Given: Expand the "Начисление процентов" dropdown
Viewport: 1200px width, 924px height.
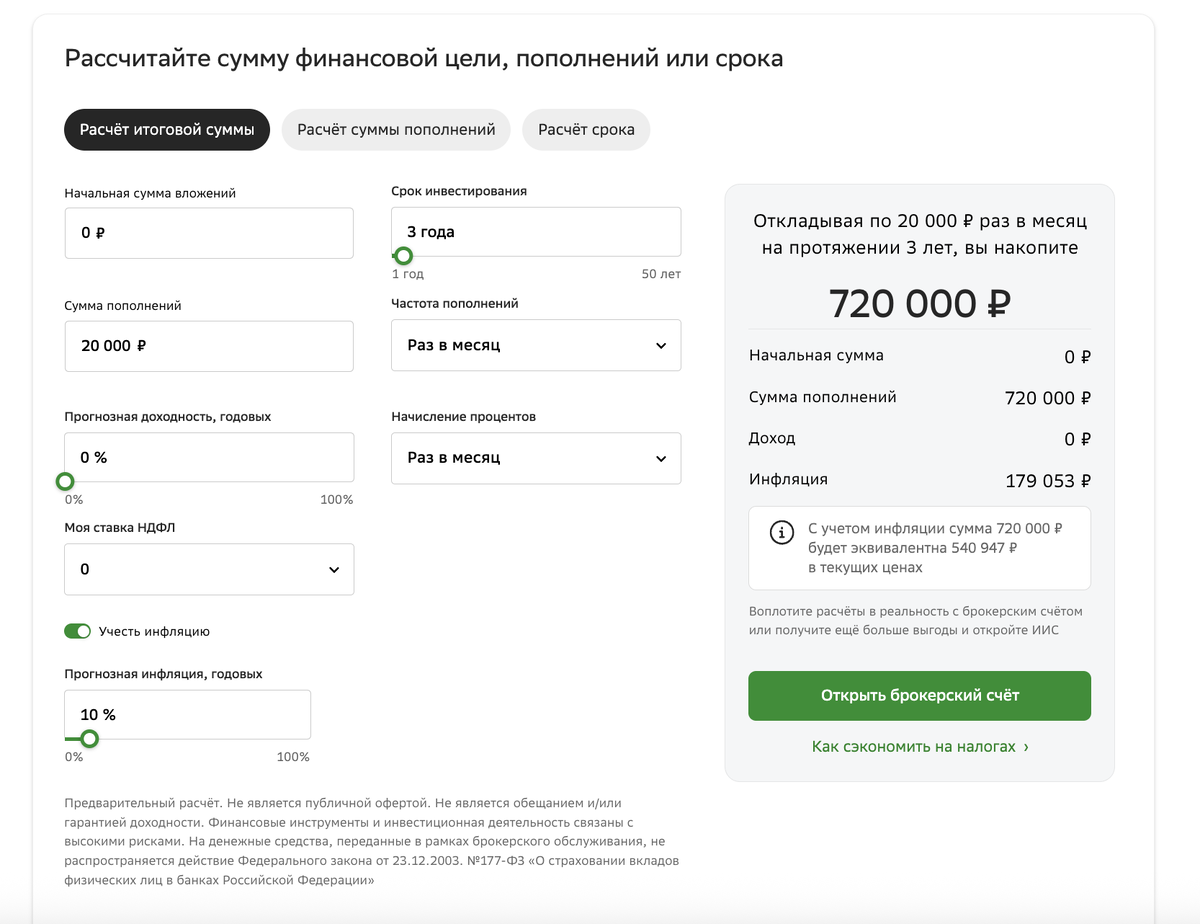Looking at the screenshot, I should click(536, 458).
